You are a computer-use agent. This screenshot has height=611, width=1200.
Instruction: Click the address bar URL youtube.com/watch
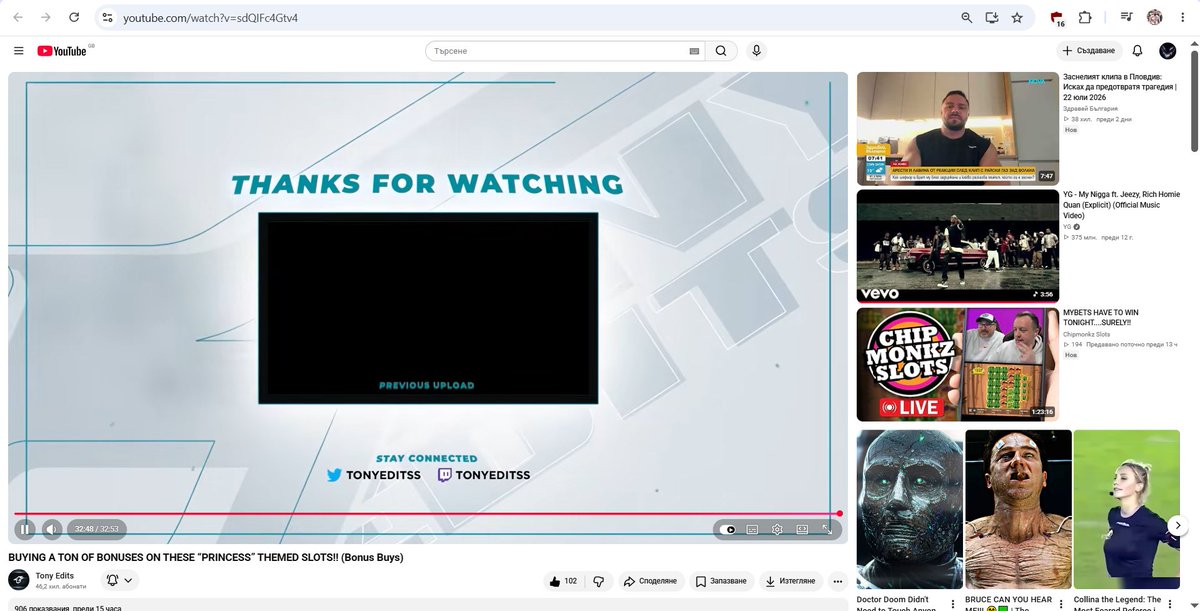[x=210, y=18]
